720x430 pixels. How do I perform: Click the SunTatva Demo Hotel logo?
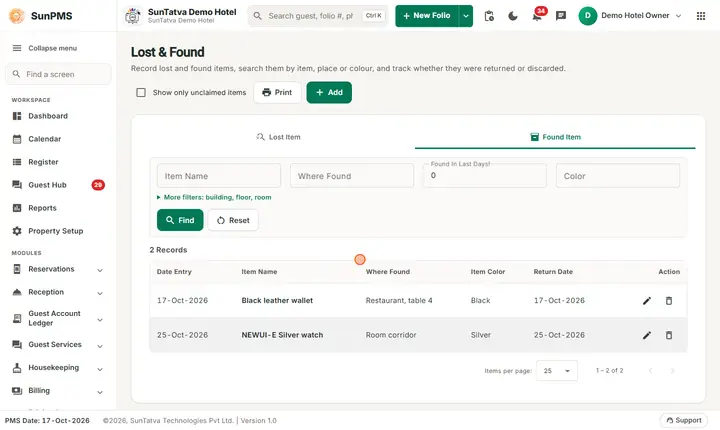pyautogui.click(x=133, y=16)
